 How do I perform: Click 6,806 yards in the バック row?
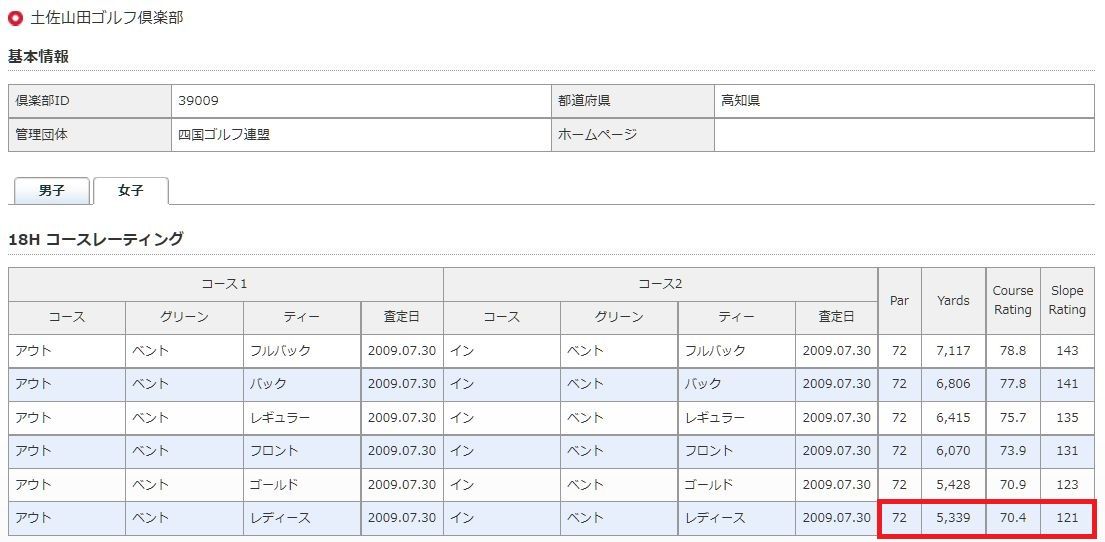pos(953,384)
